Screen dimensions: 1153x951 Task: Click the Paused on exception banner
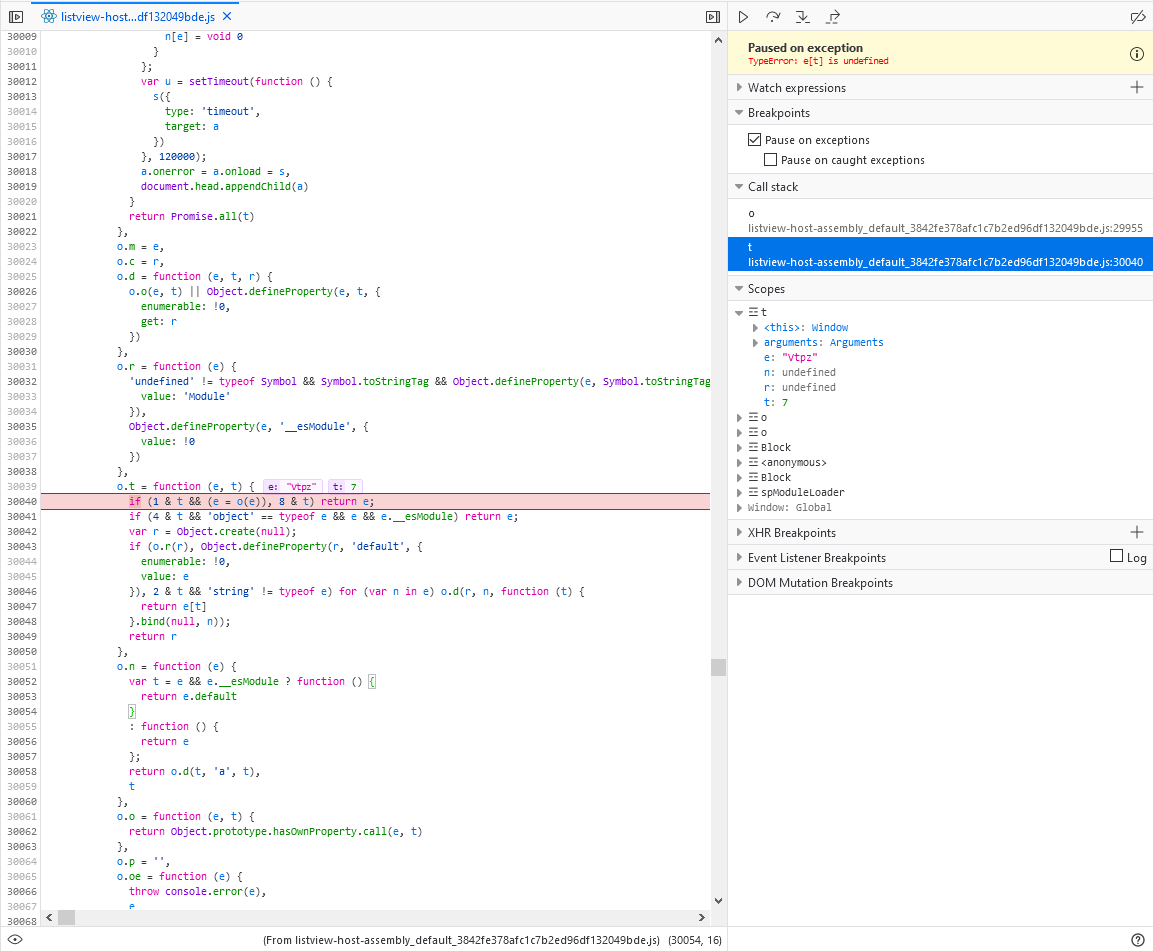click(x=940, y=53)
